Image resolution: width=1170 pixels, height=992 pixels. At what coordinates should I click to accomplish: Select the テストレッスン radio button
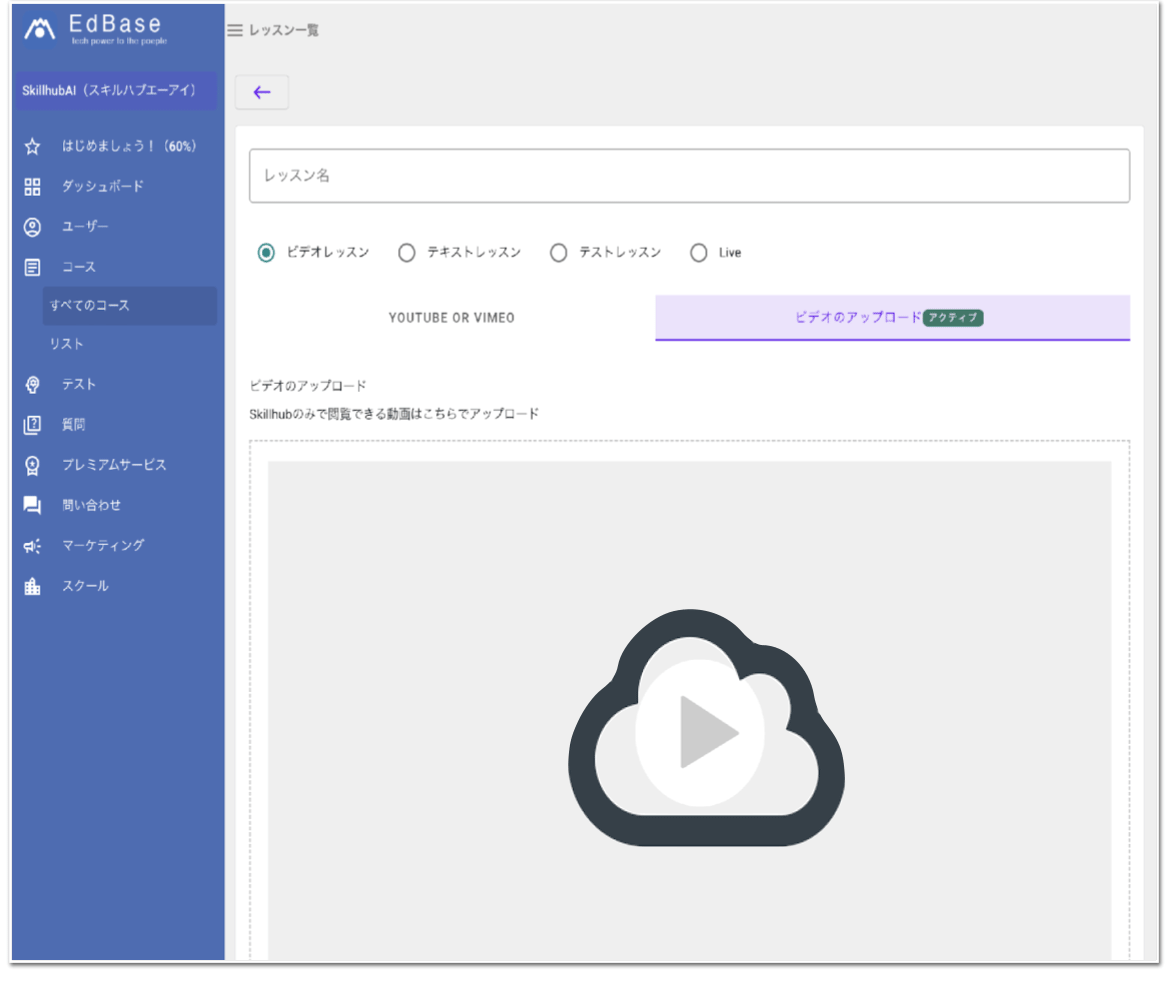pyautogui.click(x=558, y=253)
